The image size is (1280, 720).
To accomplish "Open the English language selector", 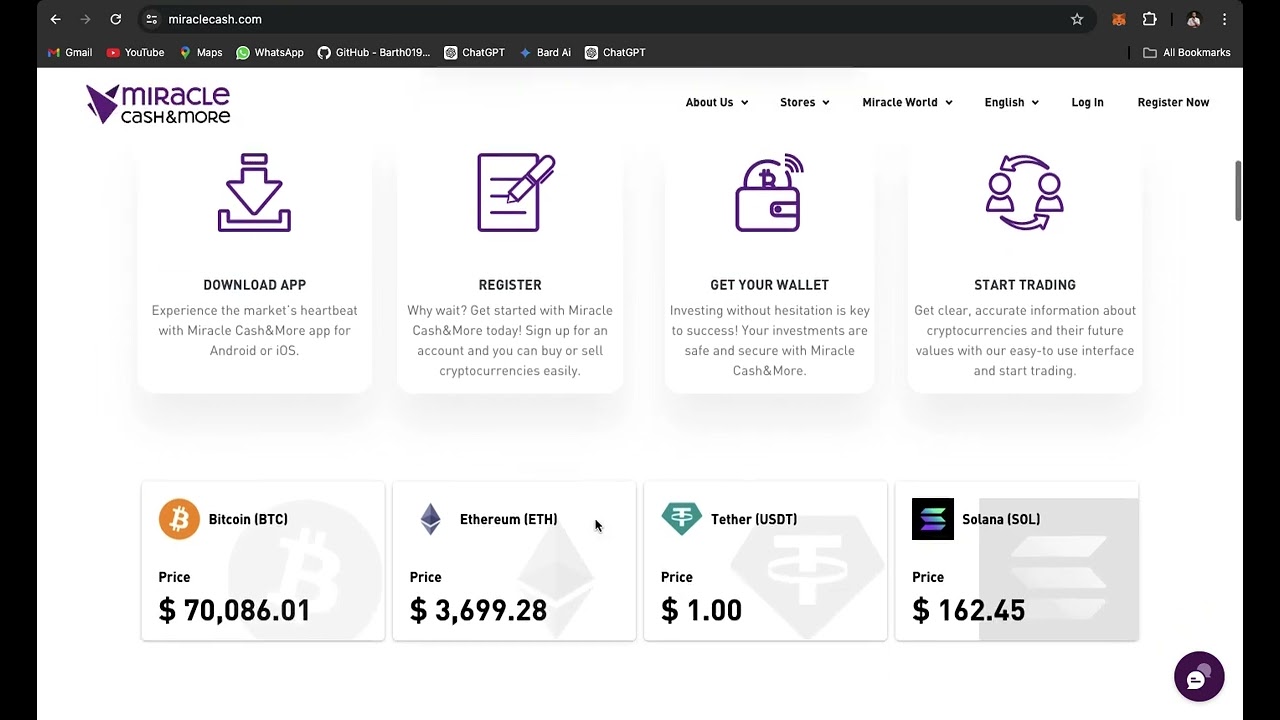I will [1011, 102].
